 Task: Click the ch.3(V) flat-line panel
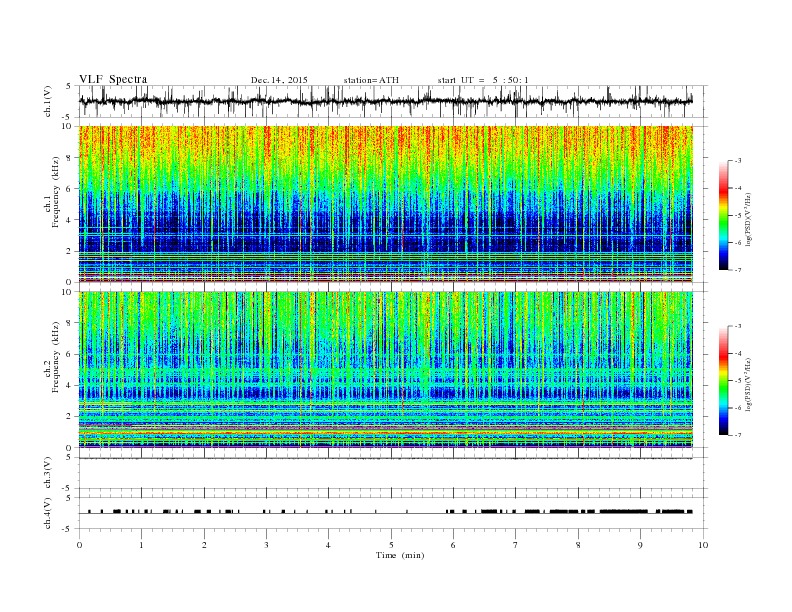[x=392, y=473]
